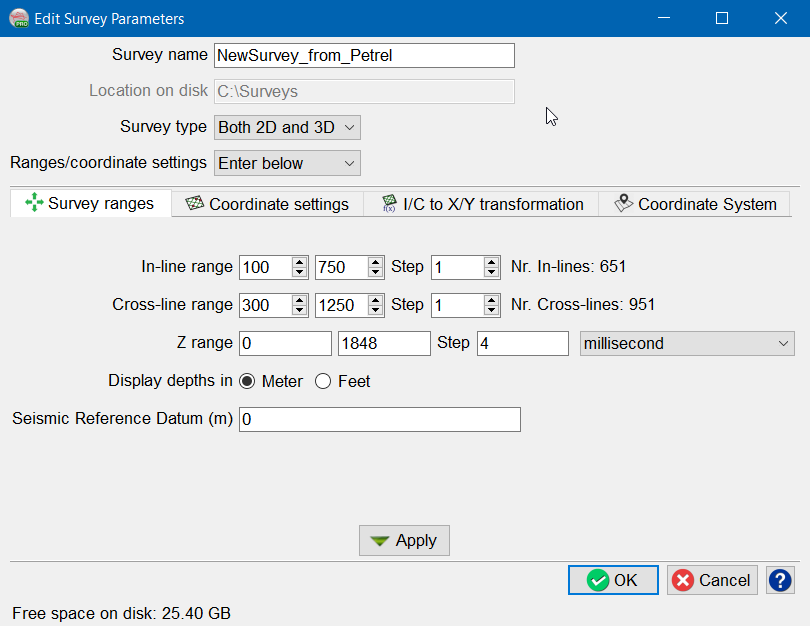Increase the In-line Step value
The image size is (810, 626).
point(491,262)
